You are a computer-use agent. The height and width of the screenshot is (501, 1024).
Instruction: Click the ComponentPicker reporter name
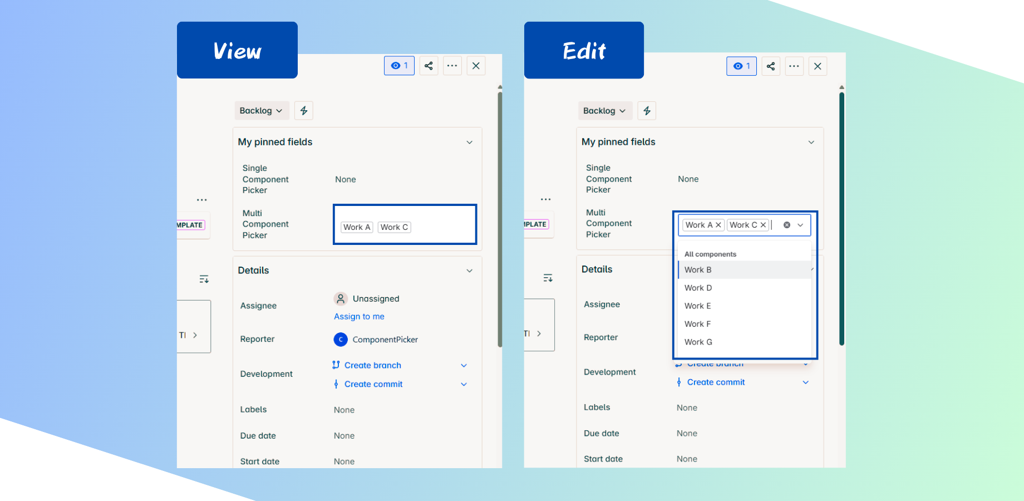pos(385,340)
